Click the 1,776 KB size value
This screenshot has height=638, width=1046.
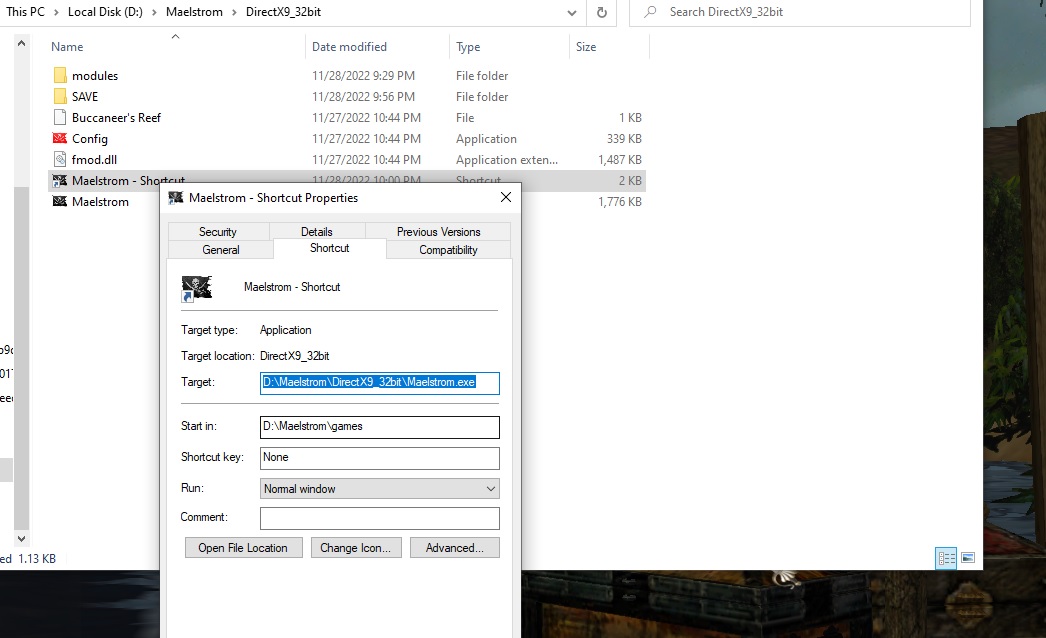point(620,201)
